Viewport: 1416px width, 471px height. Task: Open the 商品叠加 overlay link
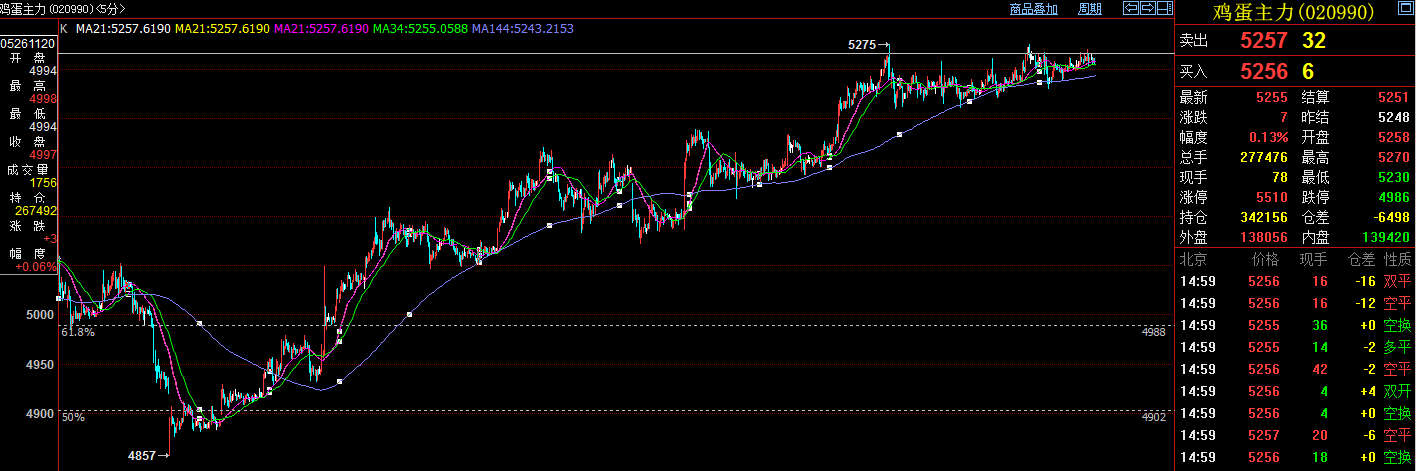tap(1033, 9)
